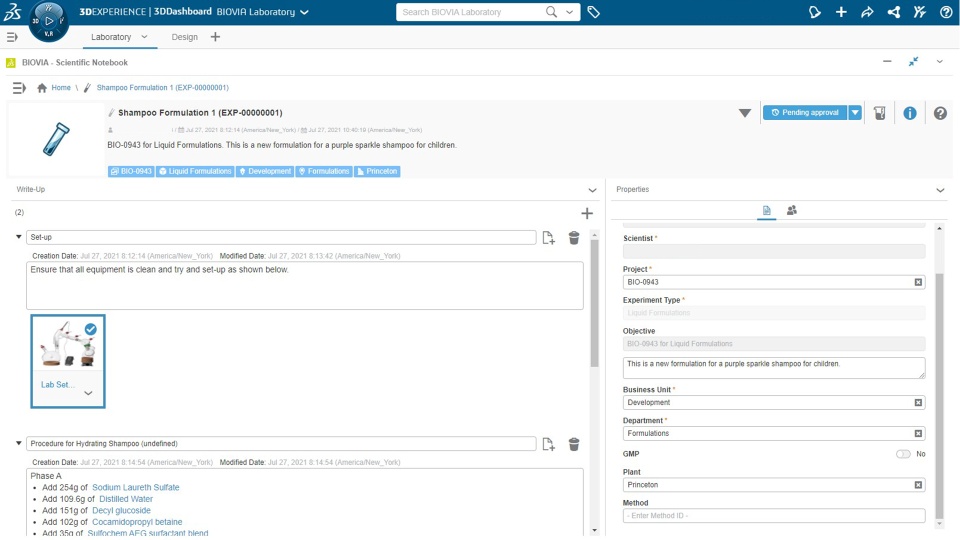
Task: Clear the Plant Princeton field
Action: (x=918, y=485)
